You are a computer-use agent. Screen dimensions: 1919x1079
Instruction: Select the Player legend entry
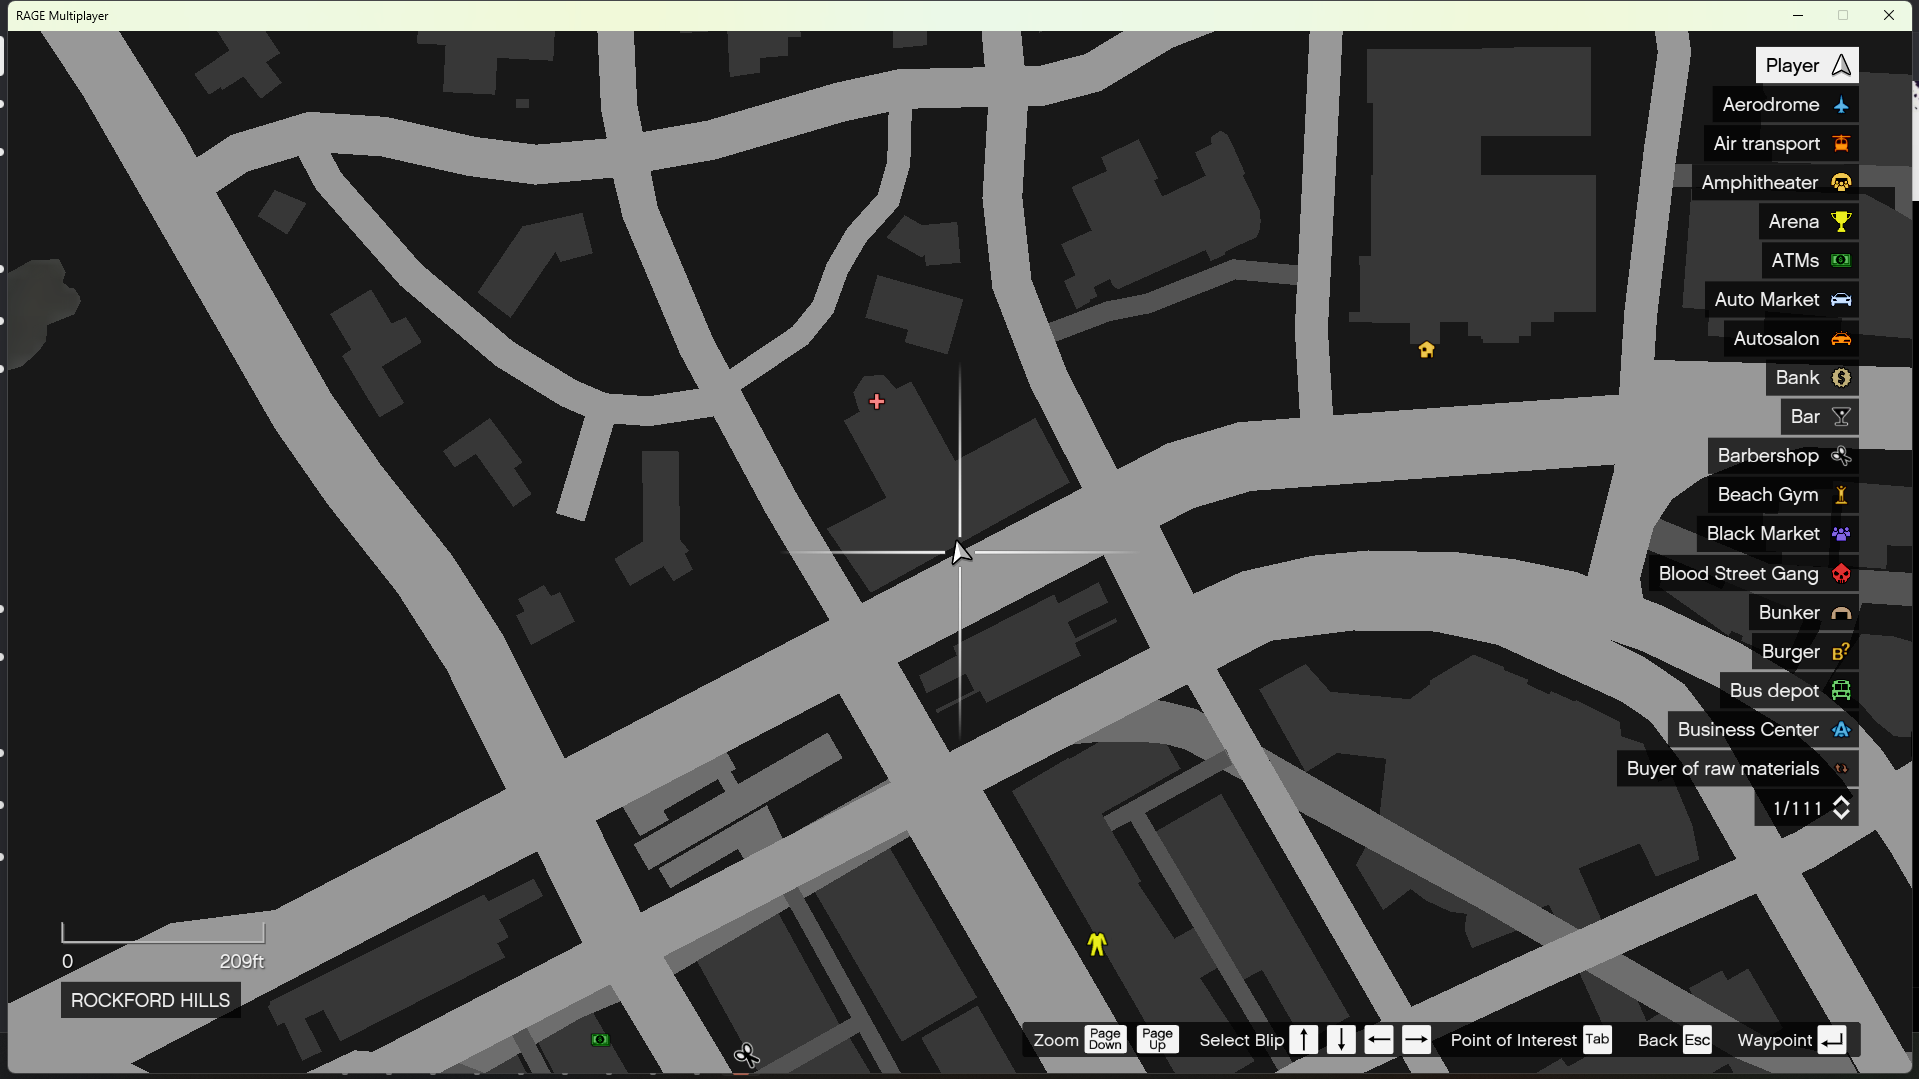[1807, 66]
